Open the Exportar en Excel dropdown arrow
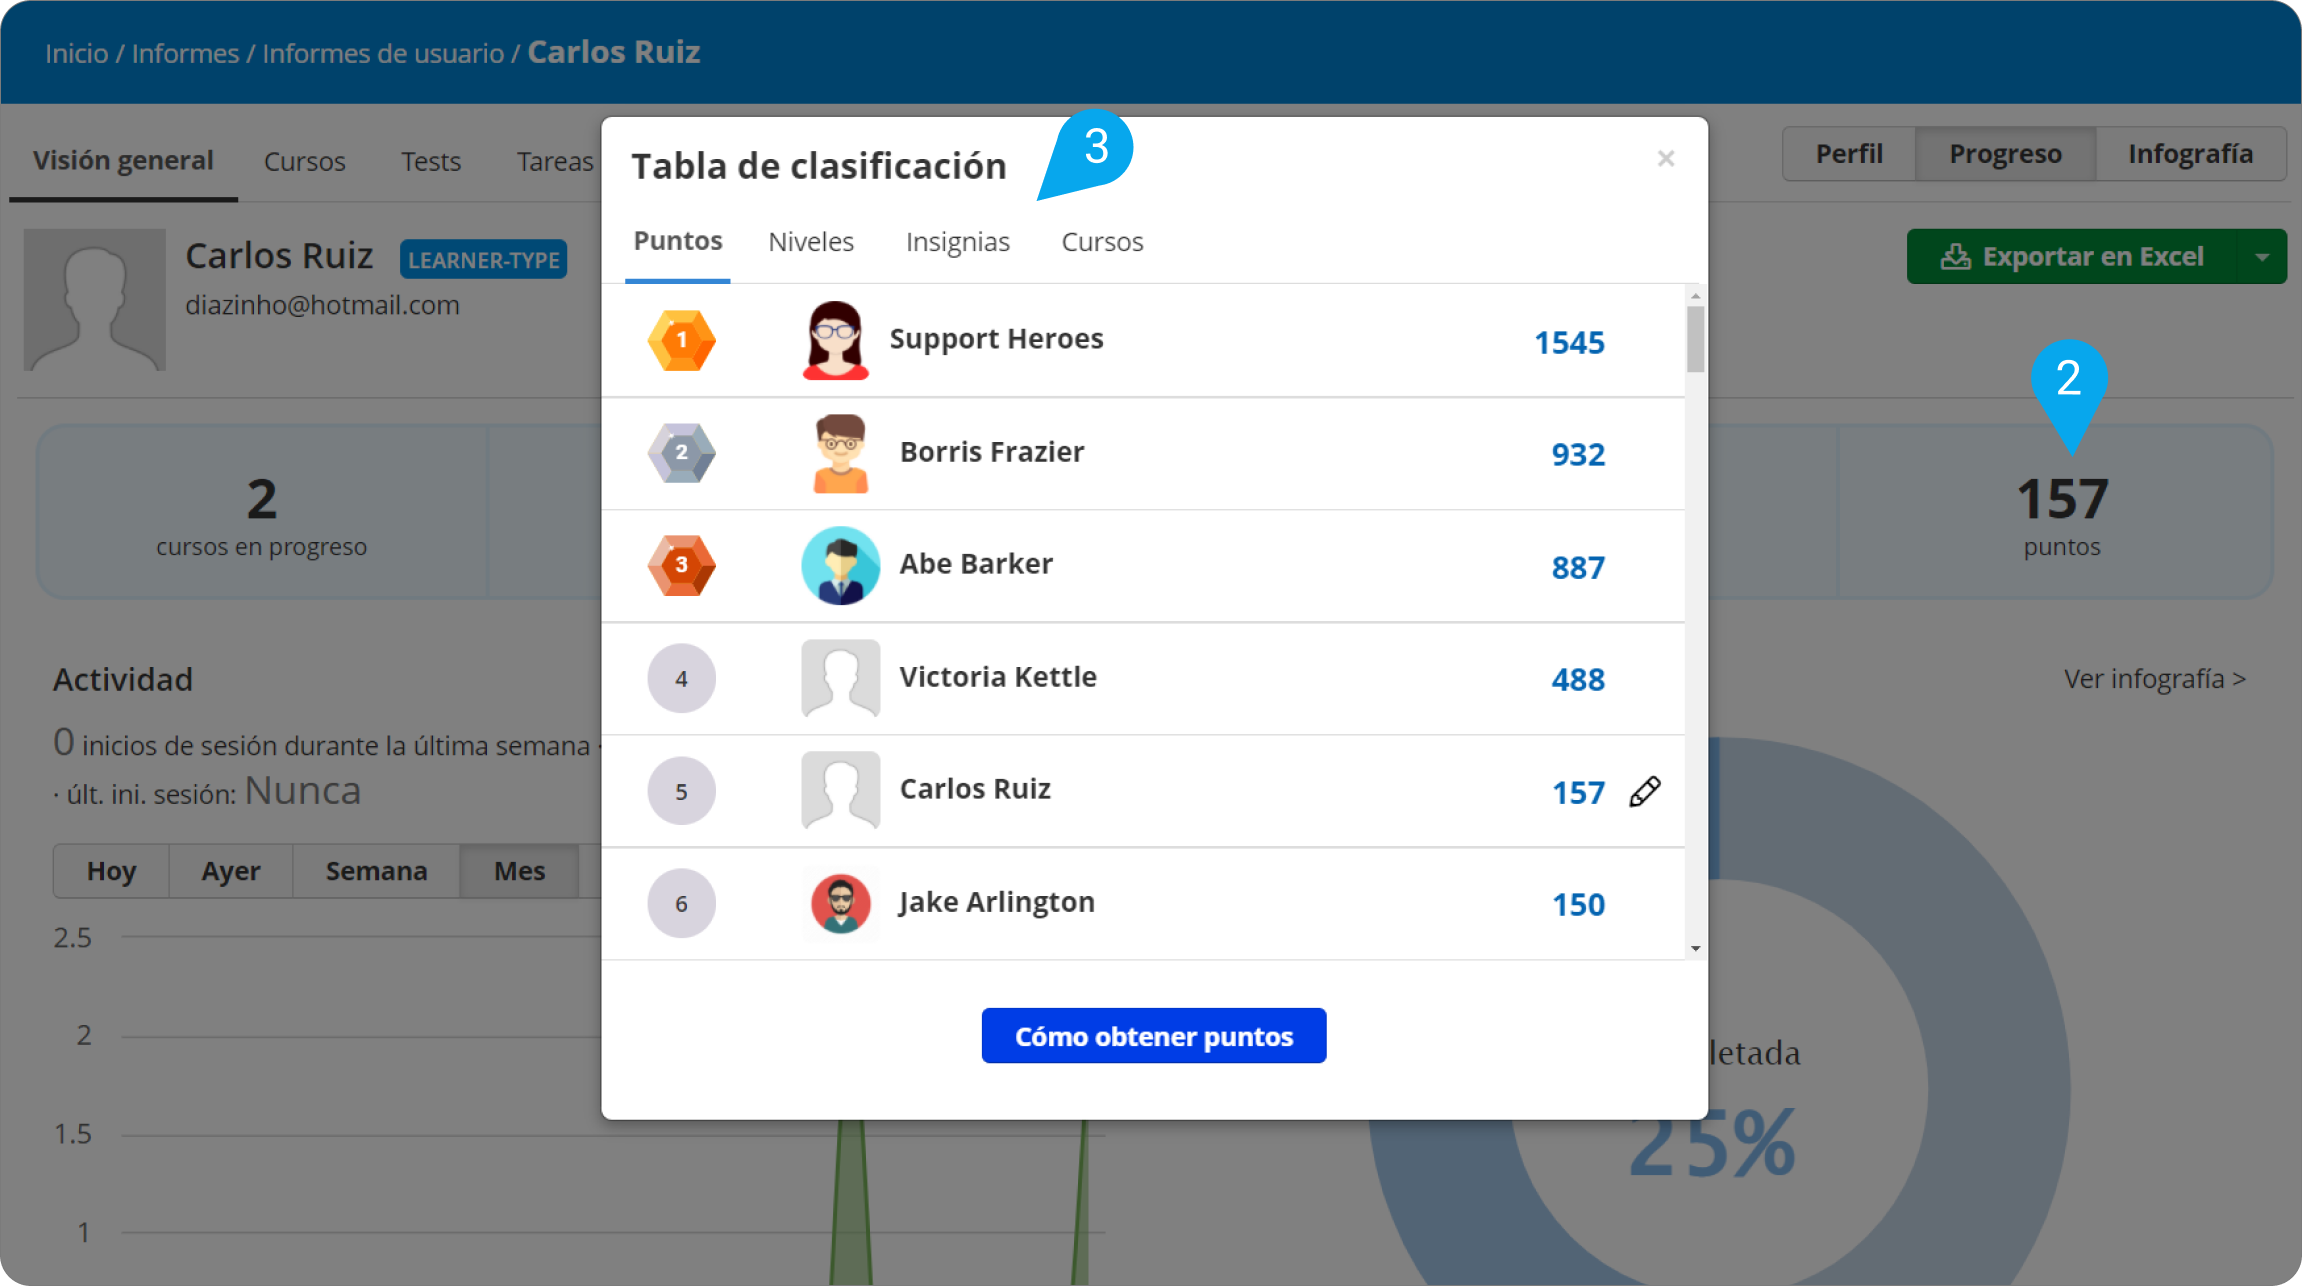Viewport: 2302px width, 1286px height. [x=2262, y=257]
